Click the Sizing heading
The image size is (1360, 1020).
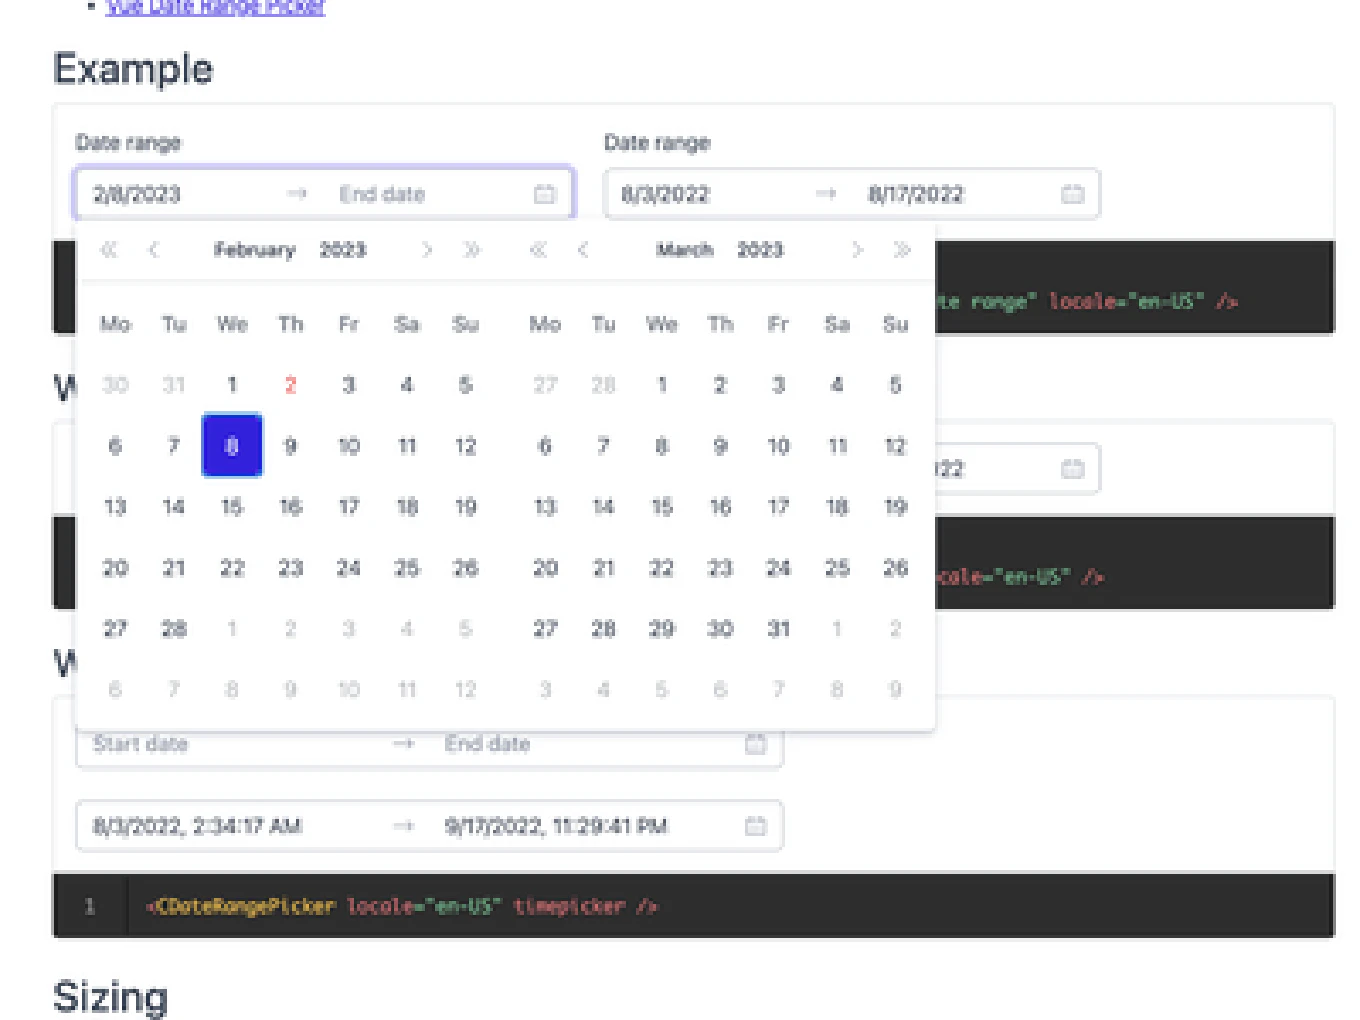click(x=111, y=997)
